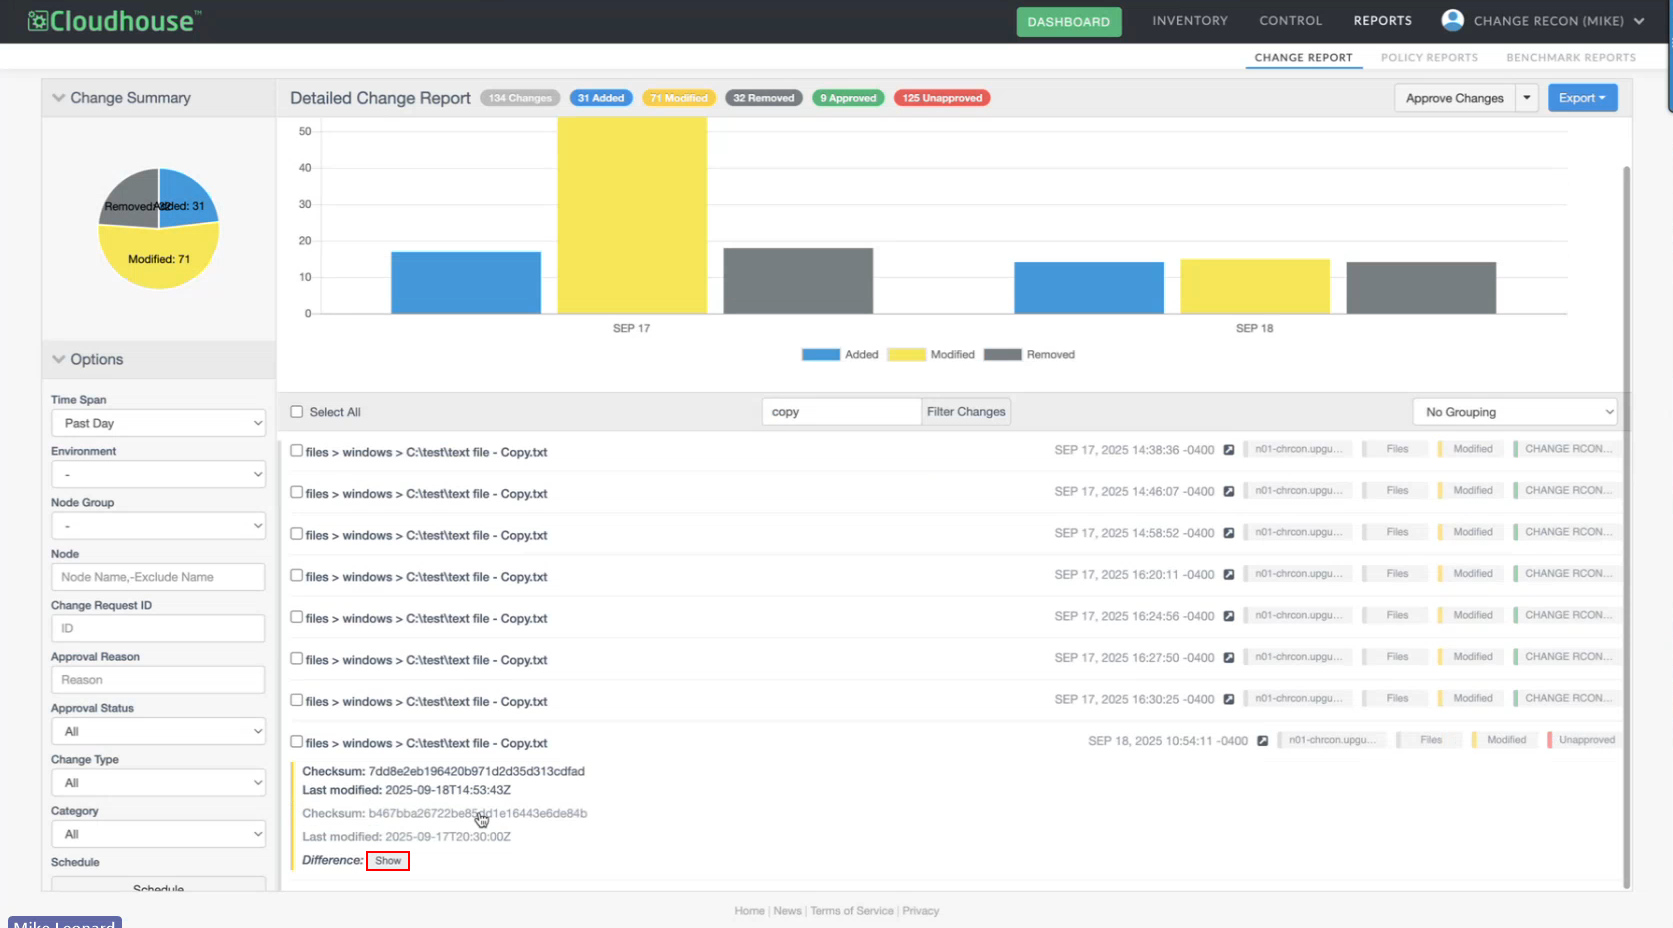1673x928 pixels.
Task: Click the Cloudhouse logo in header
Action: point(114,21)
